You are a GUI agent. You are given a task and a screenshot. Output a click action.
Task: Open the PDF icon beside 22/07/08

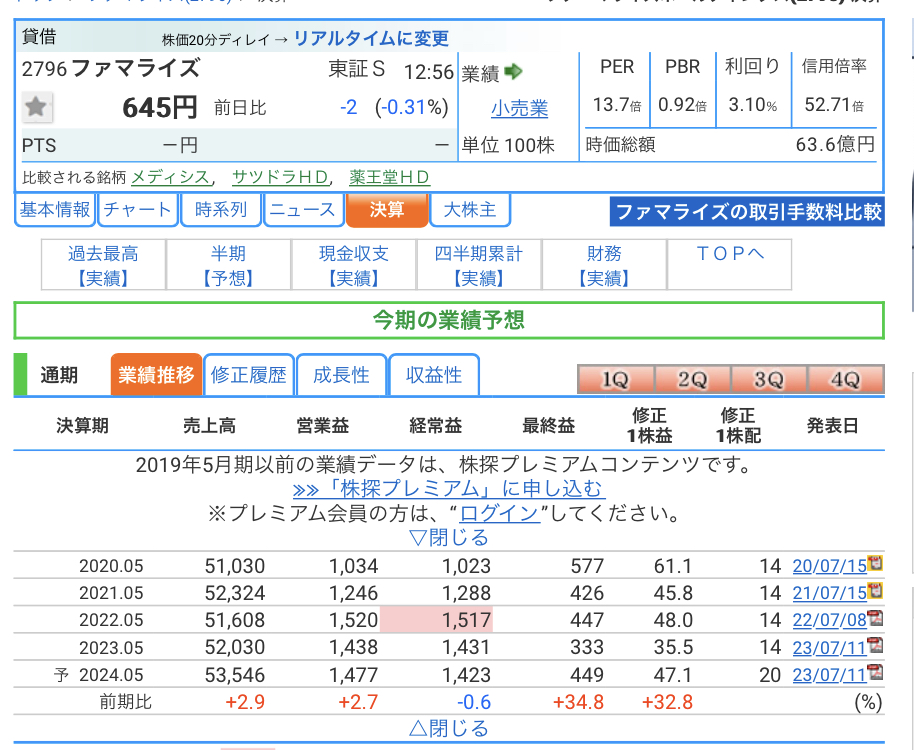(875, 618)
